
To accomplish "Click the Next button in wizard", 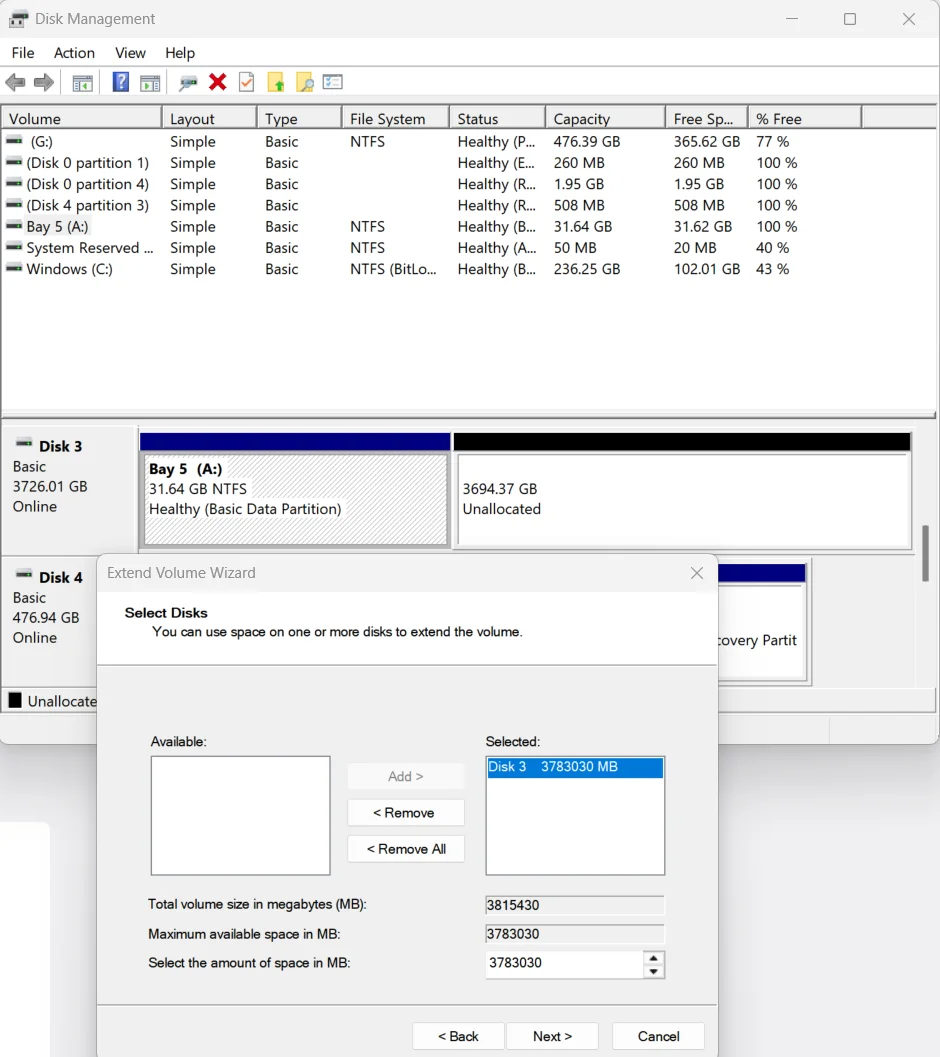I will pos(552,1036).
